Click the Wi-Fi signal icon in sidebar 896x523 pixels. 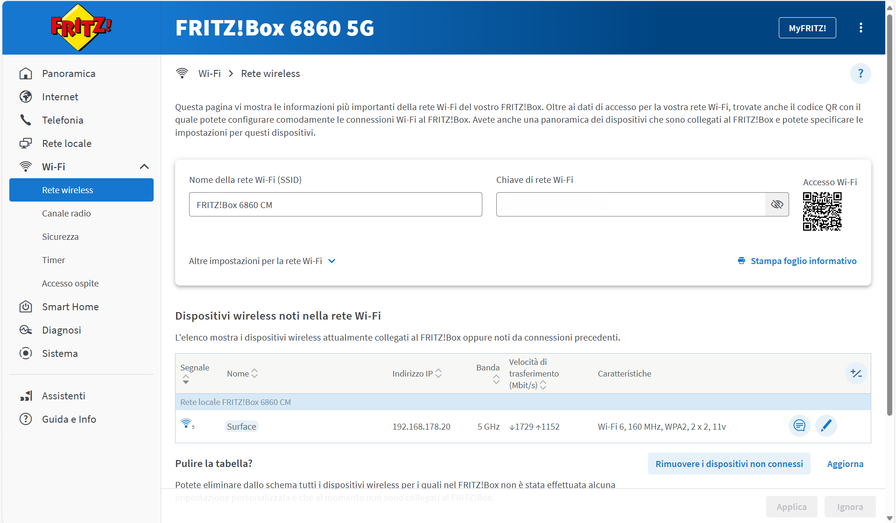[26, 166]
